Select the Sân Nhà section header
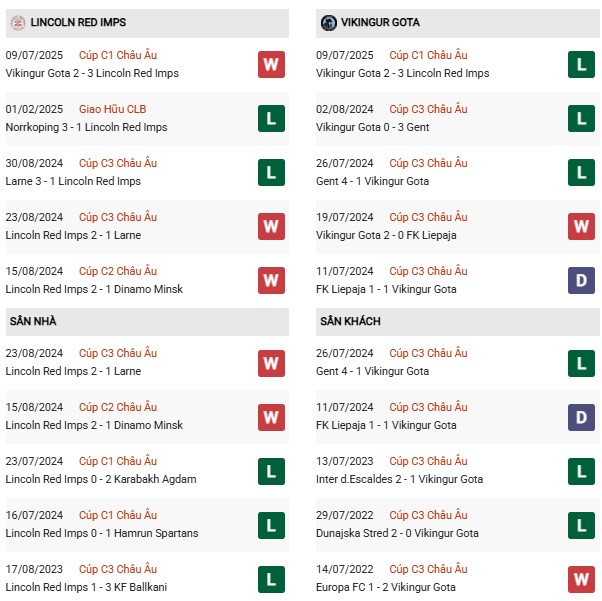The height and width of the screenshot is (601, 602). [33, 321]
